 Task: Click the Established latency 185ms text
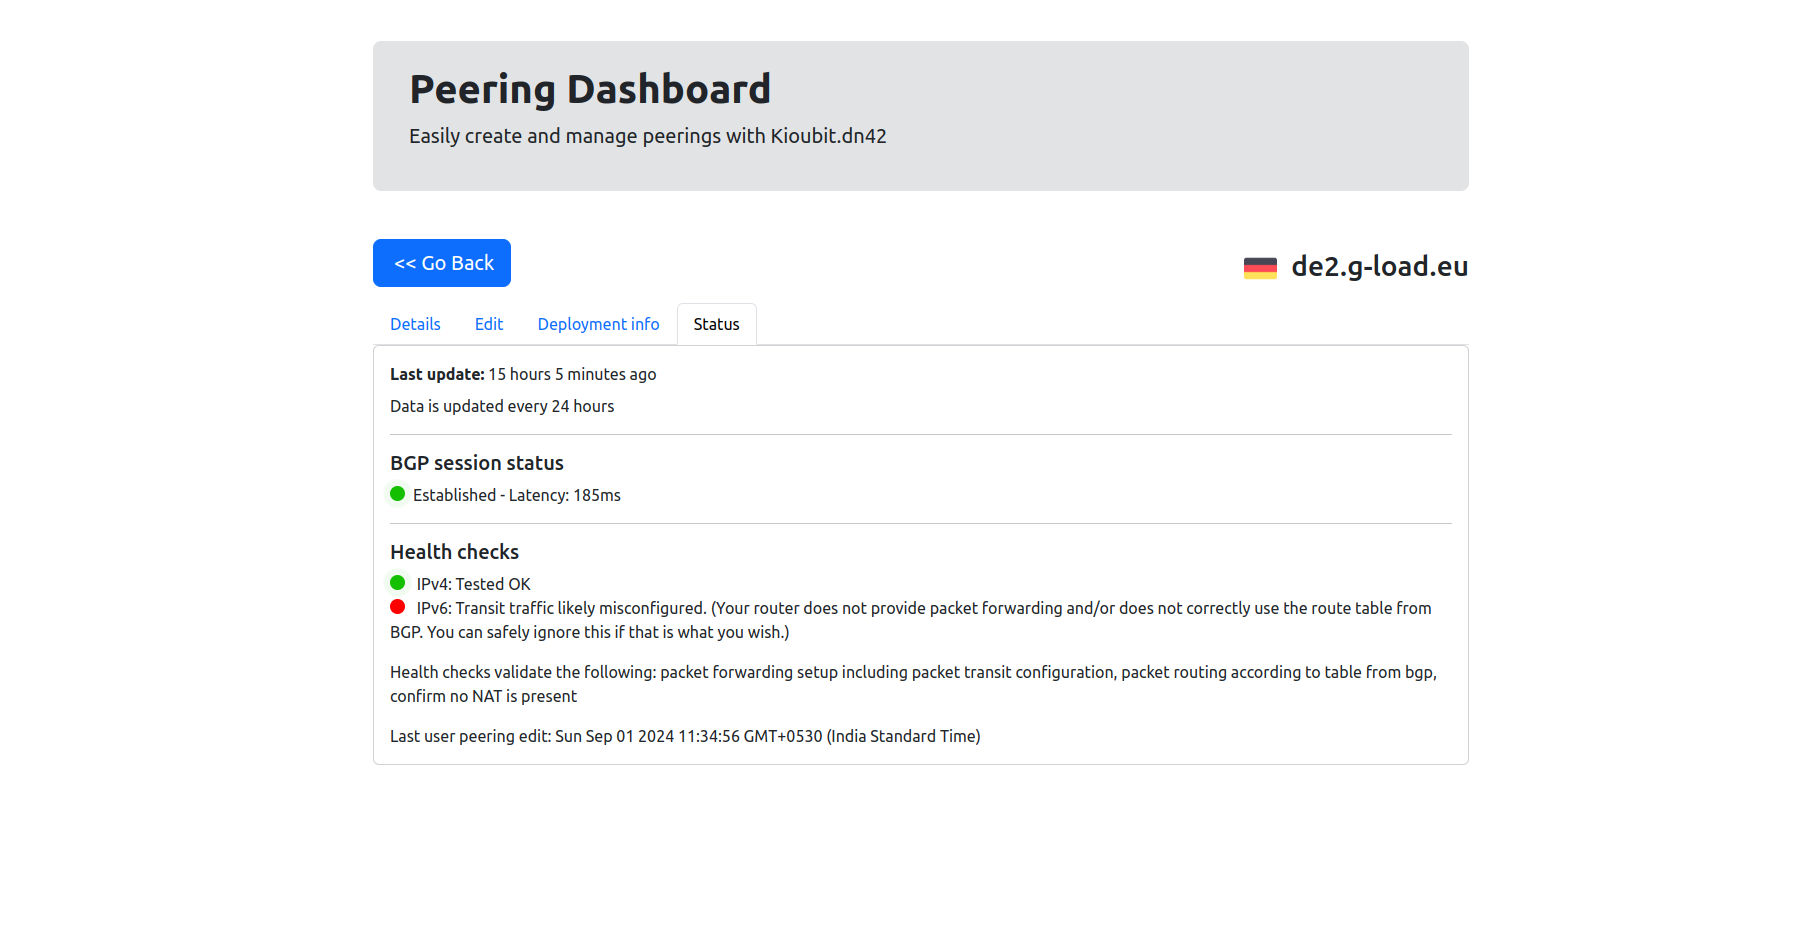516,495
